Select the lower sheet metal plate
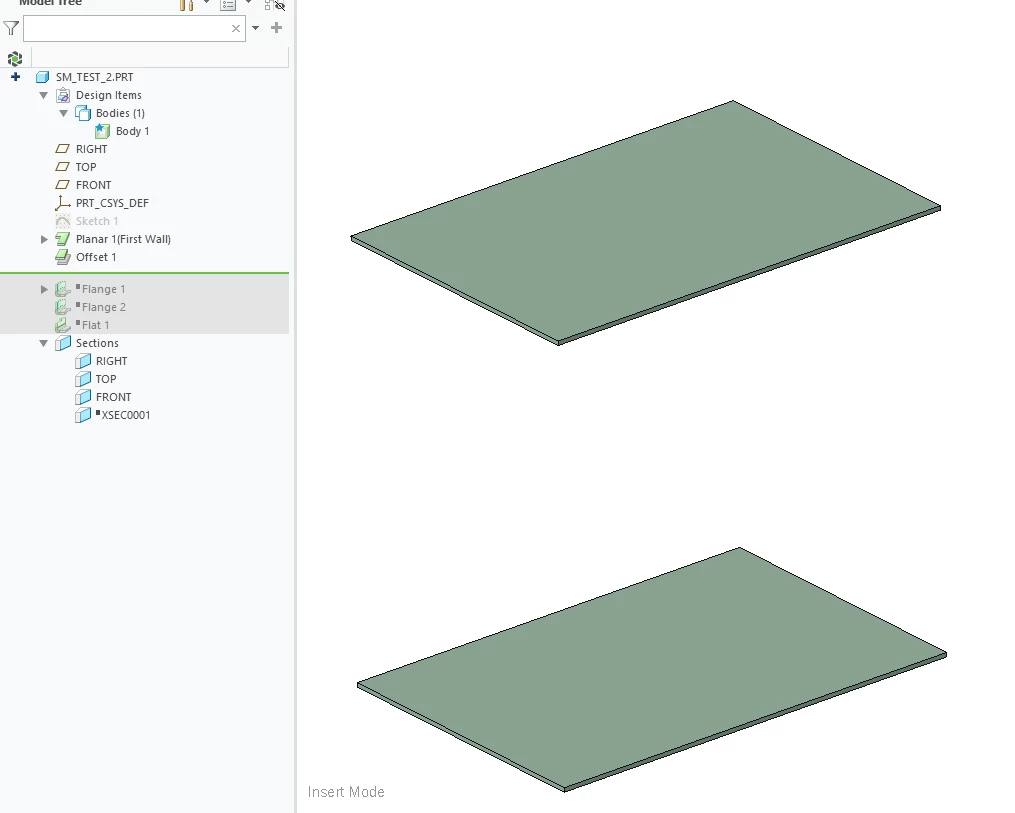This screenshot has width=1015, height=813. tap(652, 669)
